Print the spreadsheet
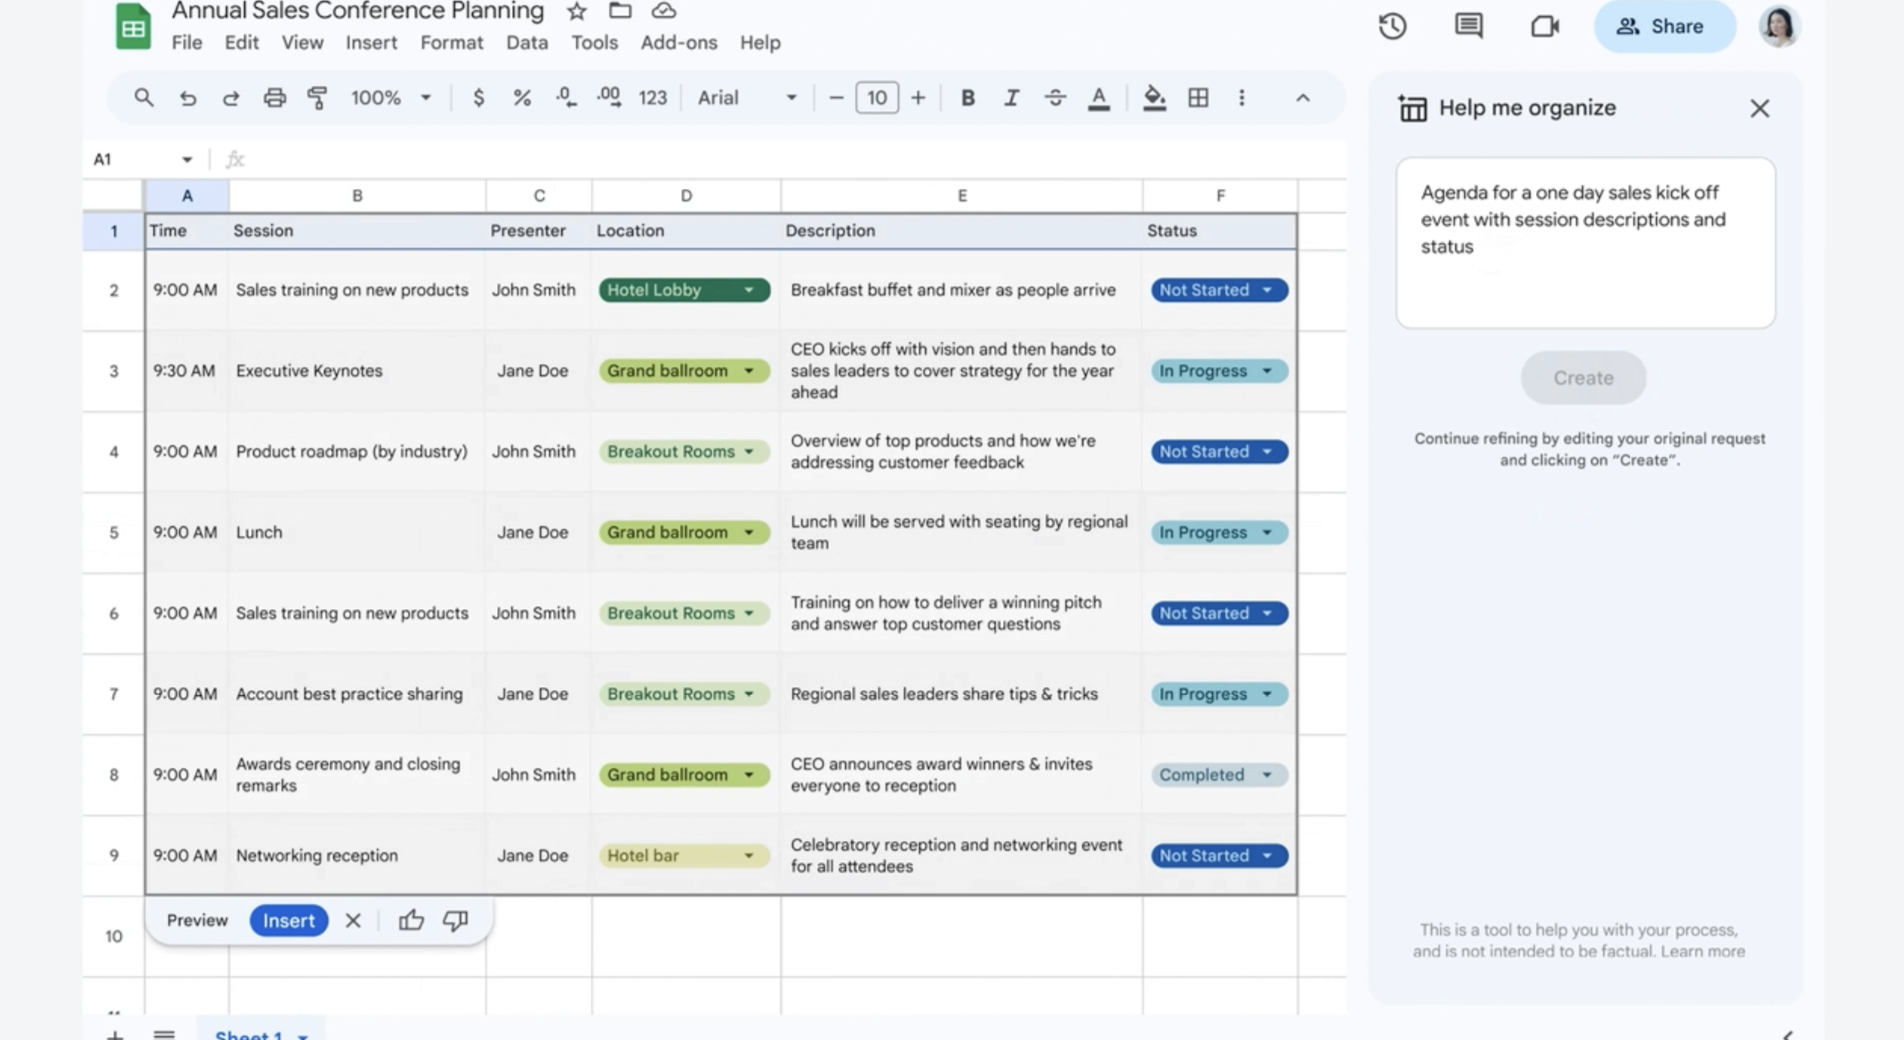The height and width of the screenshot is (1040, 1904). pyautogui.click(x=274, y=97)
